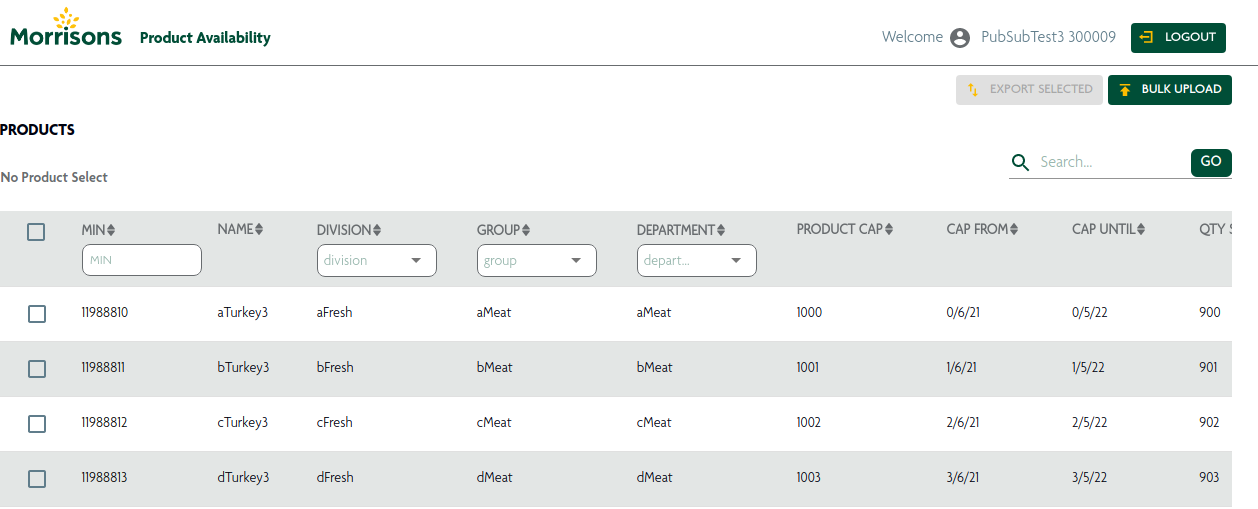The width and height of the screenshot is (1258, 509).
Task: Sort by NAME column arrows
Action: (259, 230)
